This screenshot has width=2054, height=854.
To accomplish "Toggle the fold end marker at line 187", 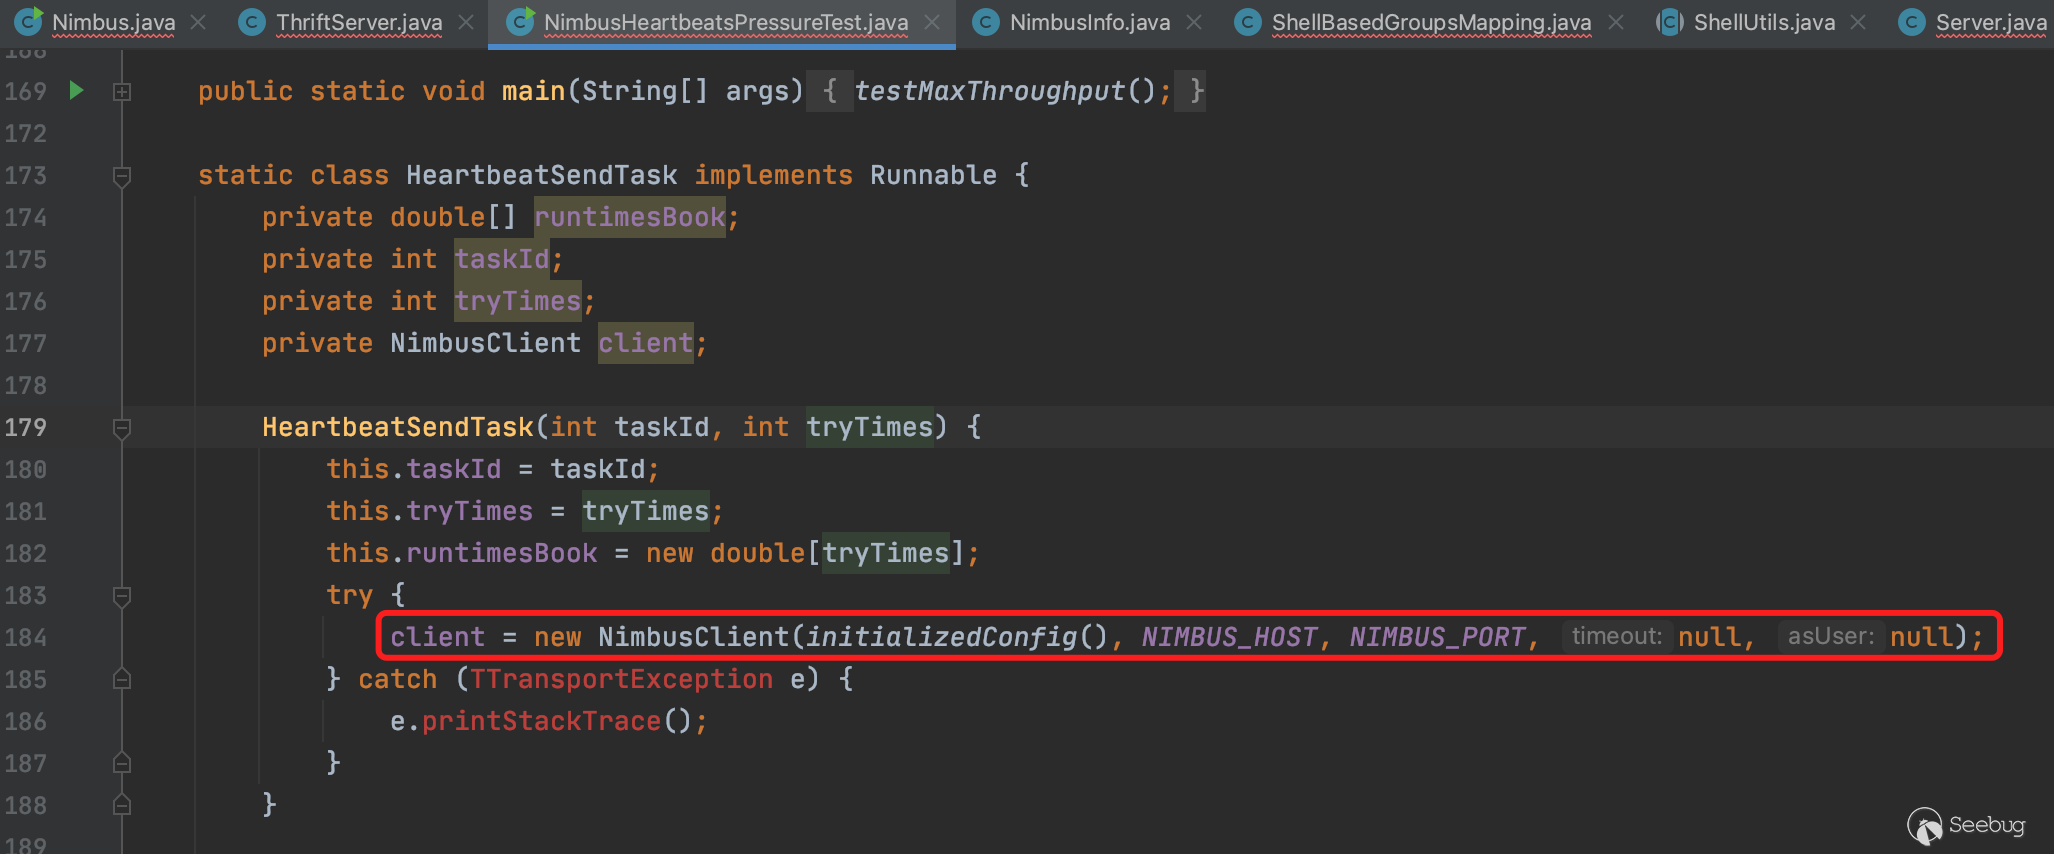I will pos(122,763).
